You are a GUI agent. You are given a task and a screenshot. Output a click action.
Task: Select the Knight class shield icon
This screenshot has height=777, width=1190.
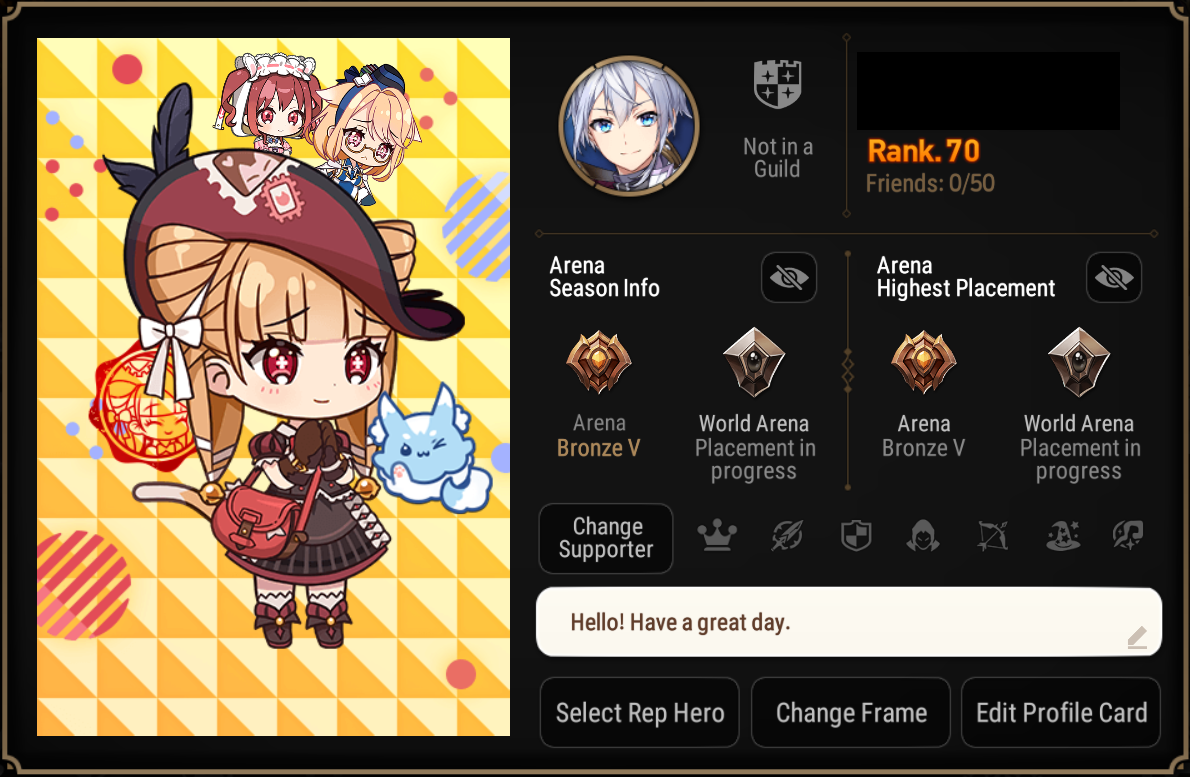tap(856, 536)
